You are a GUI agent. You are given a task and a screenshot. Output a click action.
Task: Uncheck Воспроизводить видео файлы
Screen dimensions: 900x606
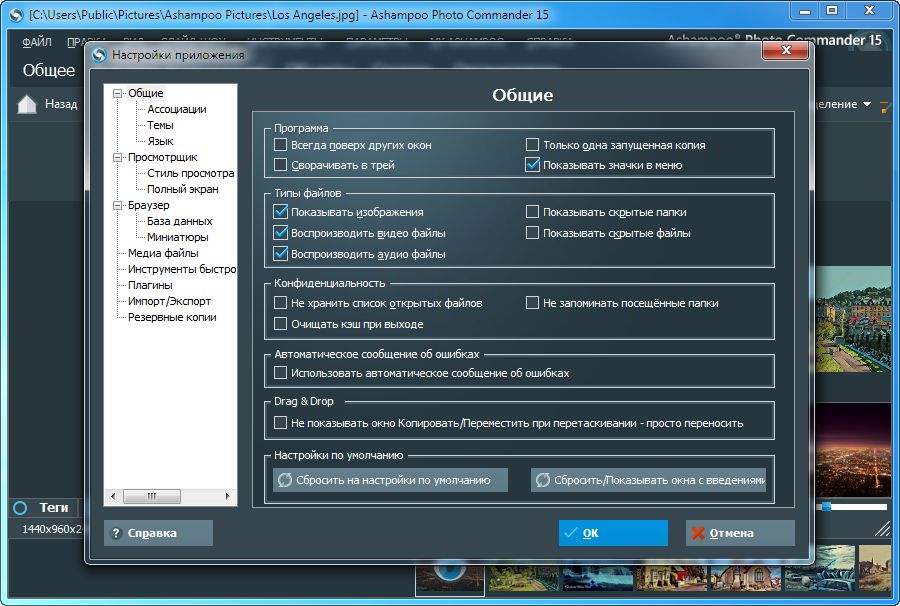point(281,233)
